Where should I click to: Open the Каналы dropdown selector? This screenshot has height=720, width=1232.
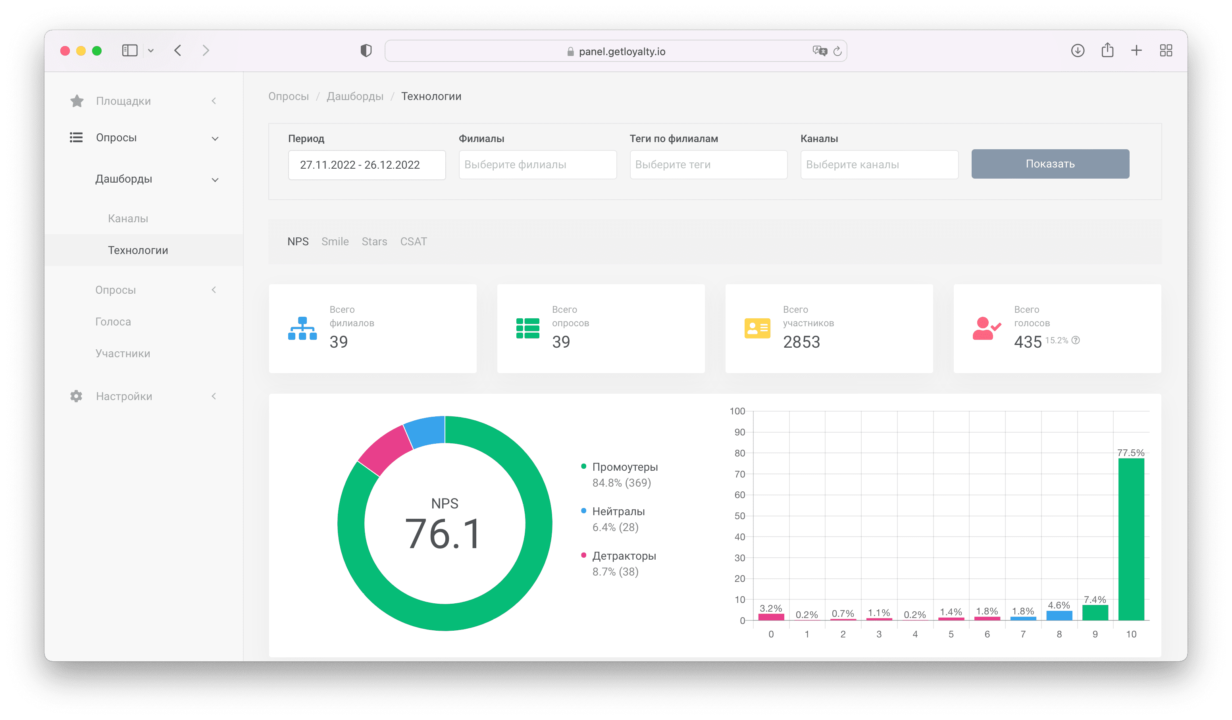(879, 165)
